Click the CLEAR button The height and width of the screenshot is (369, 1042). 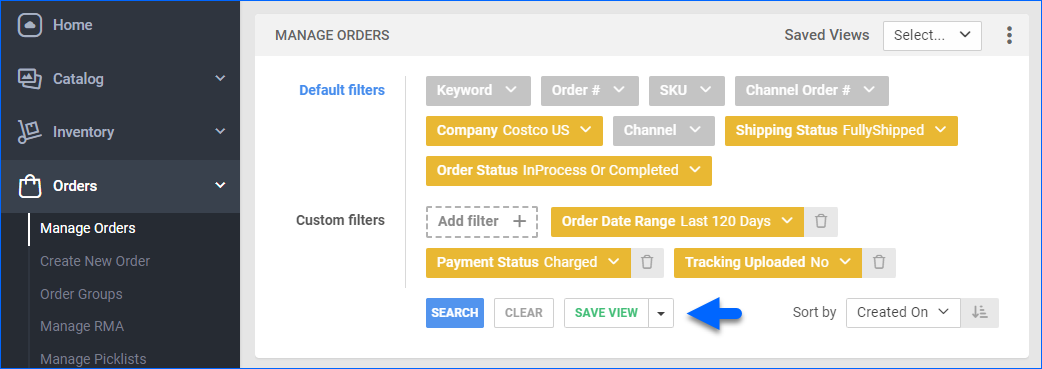524,313
